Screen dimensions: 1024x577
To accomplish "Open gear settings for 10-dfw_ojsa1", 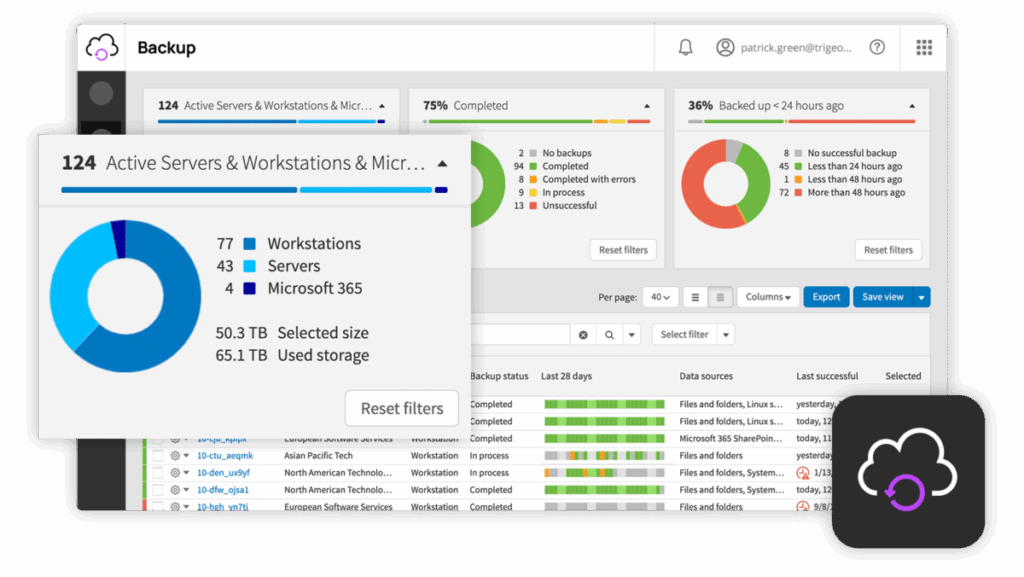I will [174, 490].
